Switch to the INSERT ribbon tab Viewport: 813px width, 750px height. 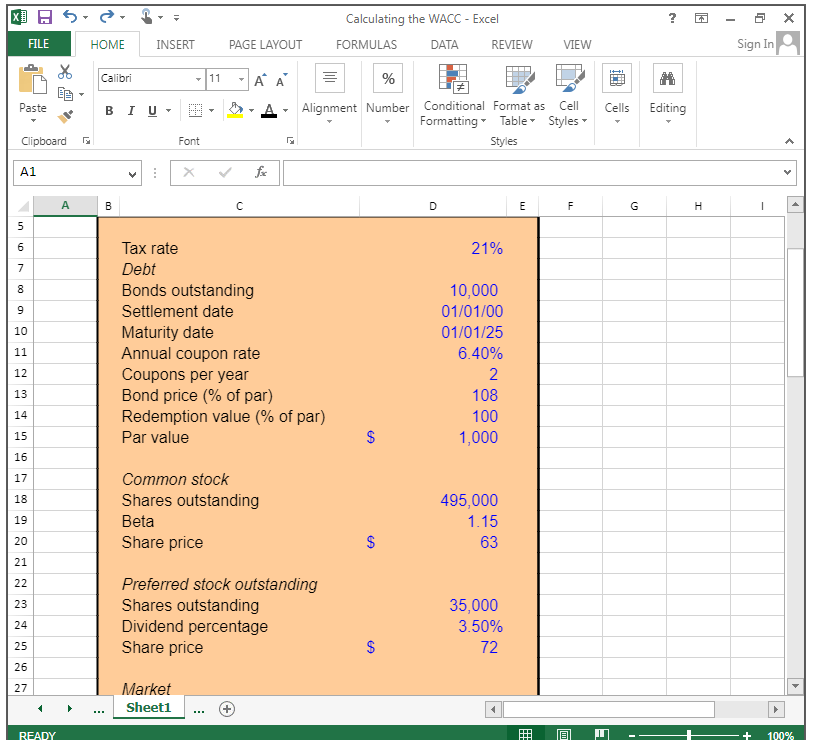point(175,45)
